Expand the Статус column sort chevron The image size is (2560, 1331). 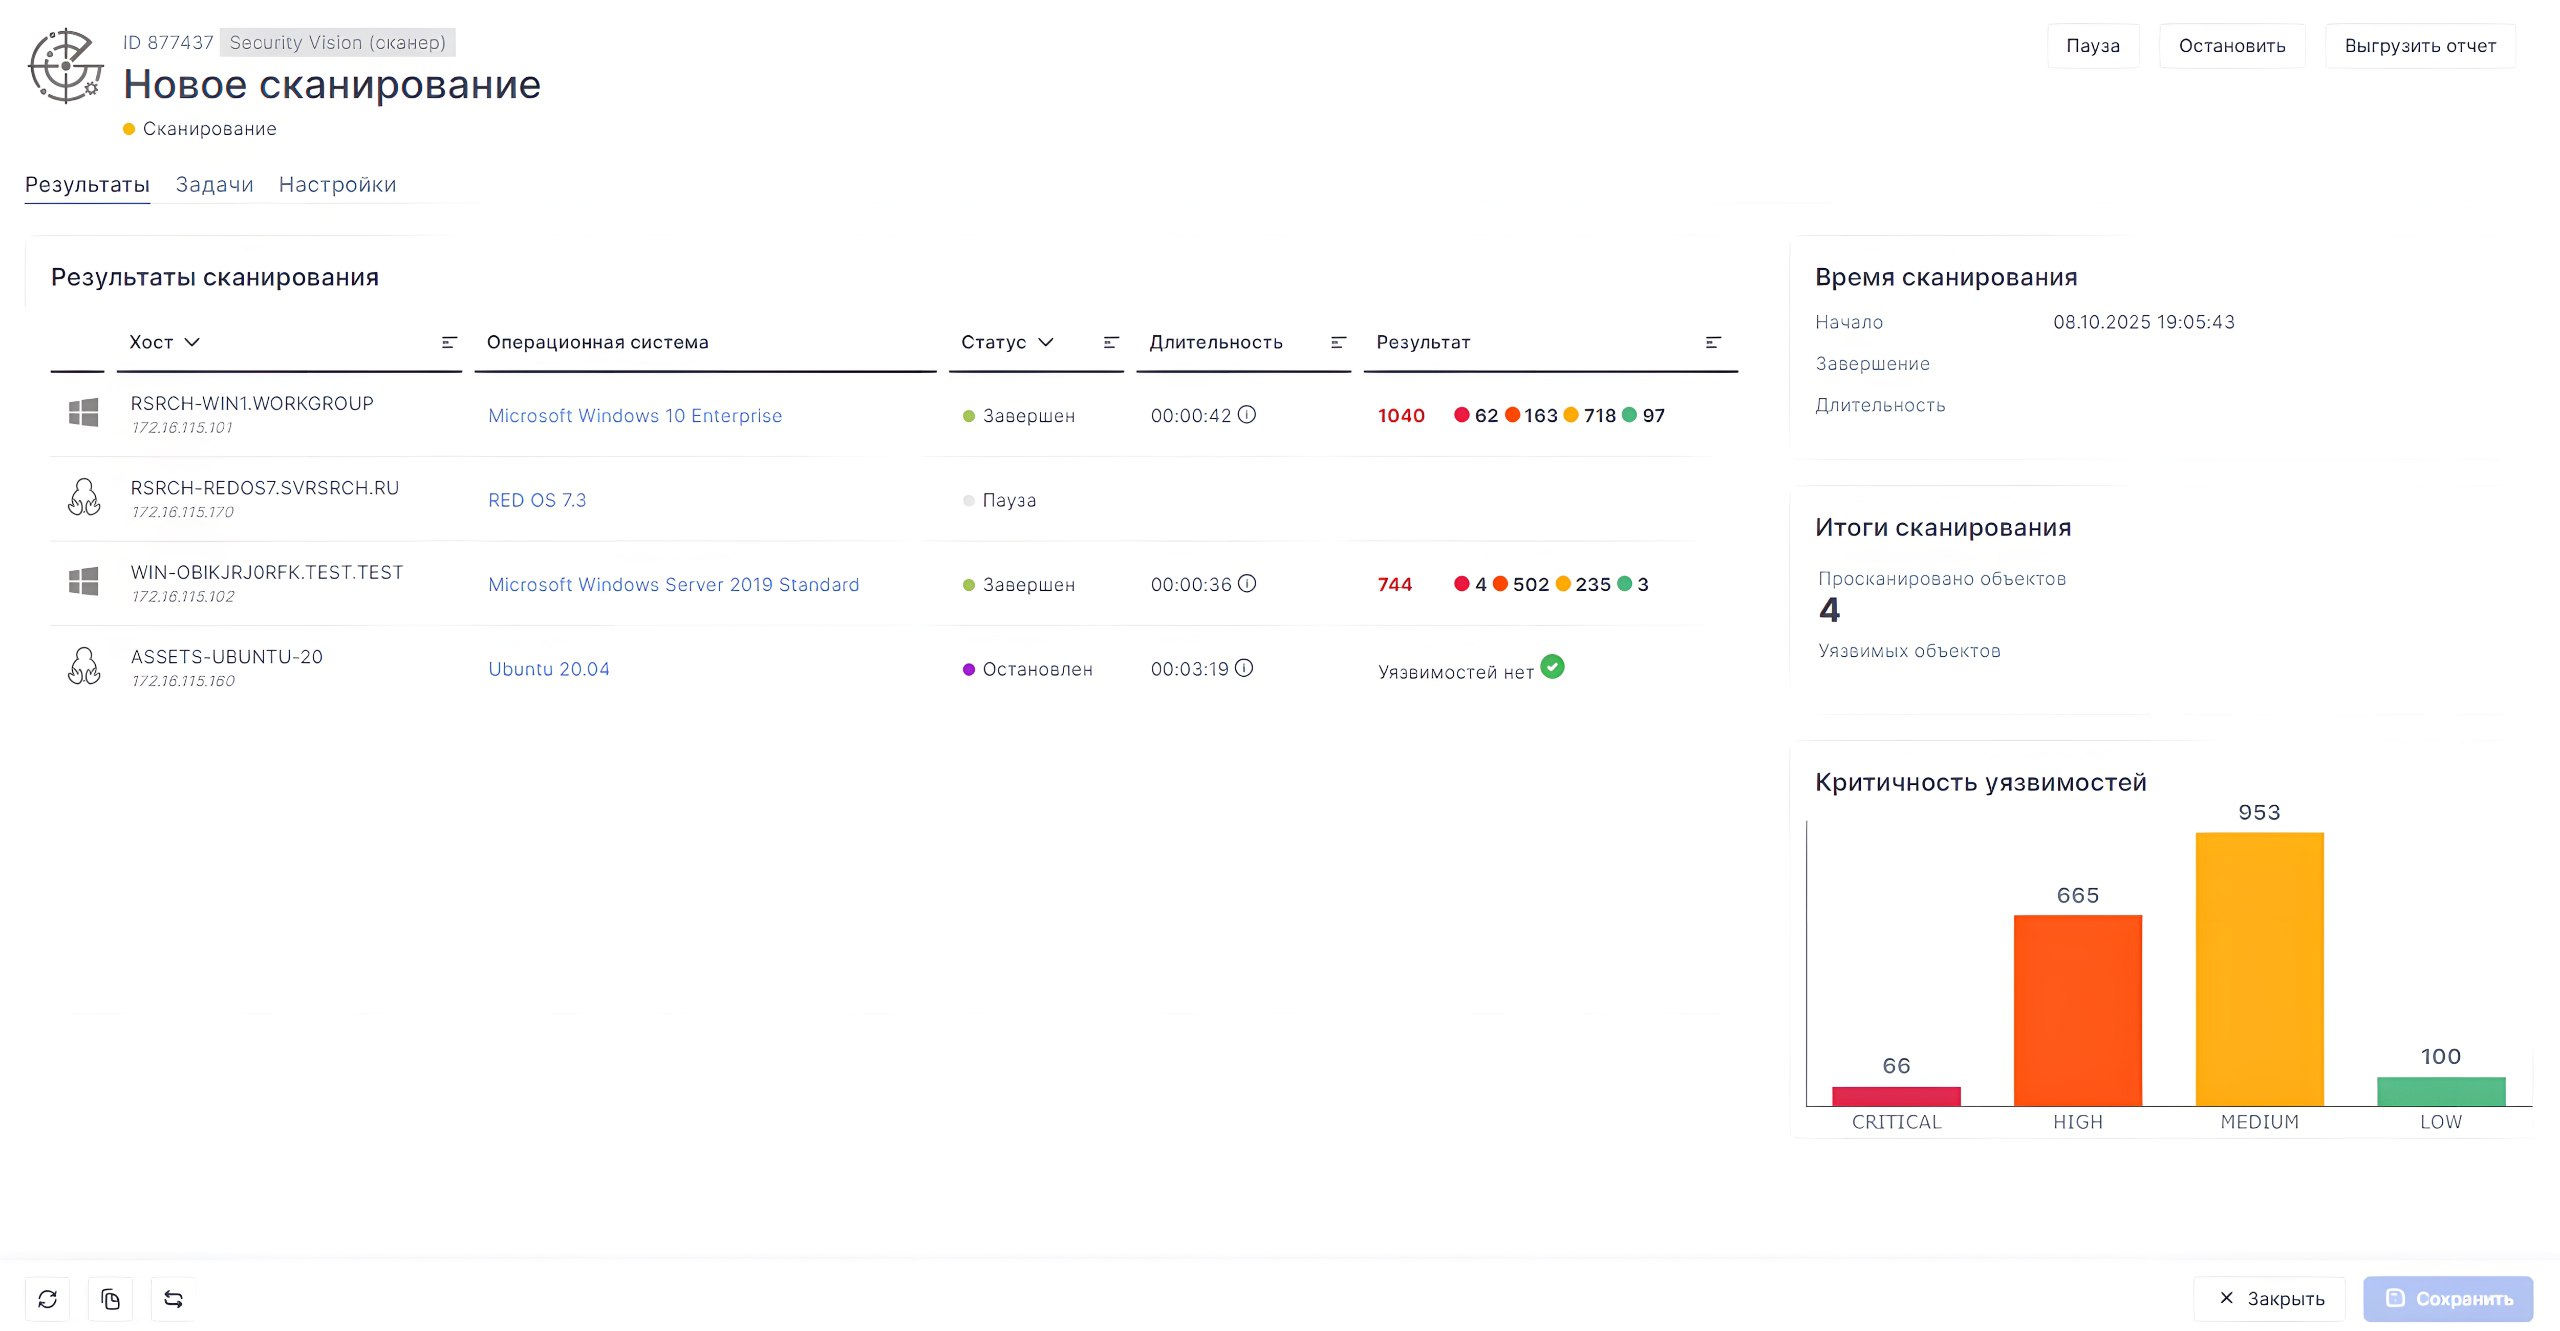coord(1046,342)
